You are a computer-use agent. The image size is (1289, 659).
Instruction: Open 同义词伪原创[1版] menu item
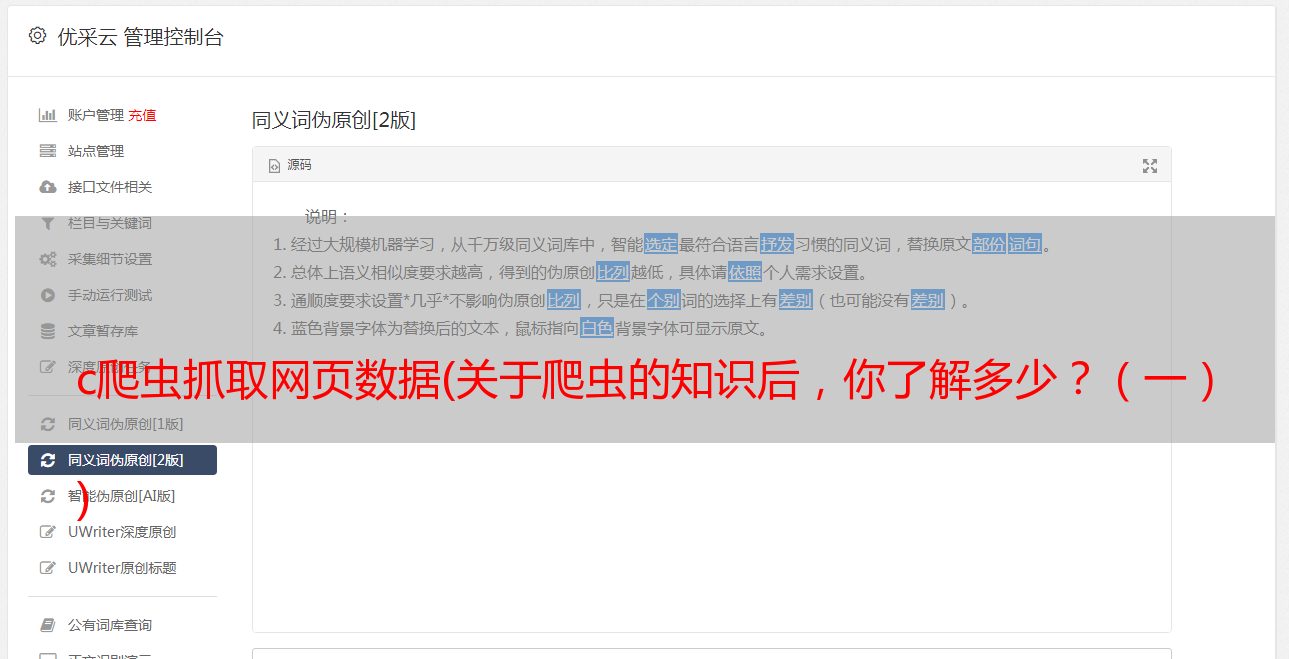(x=122, y=424)
